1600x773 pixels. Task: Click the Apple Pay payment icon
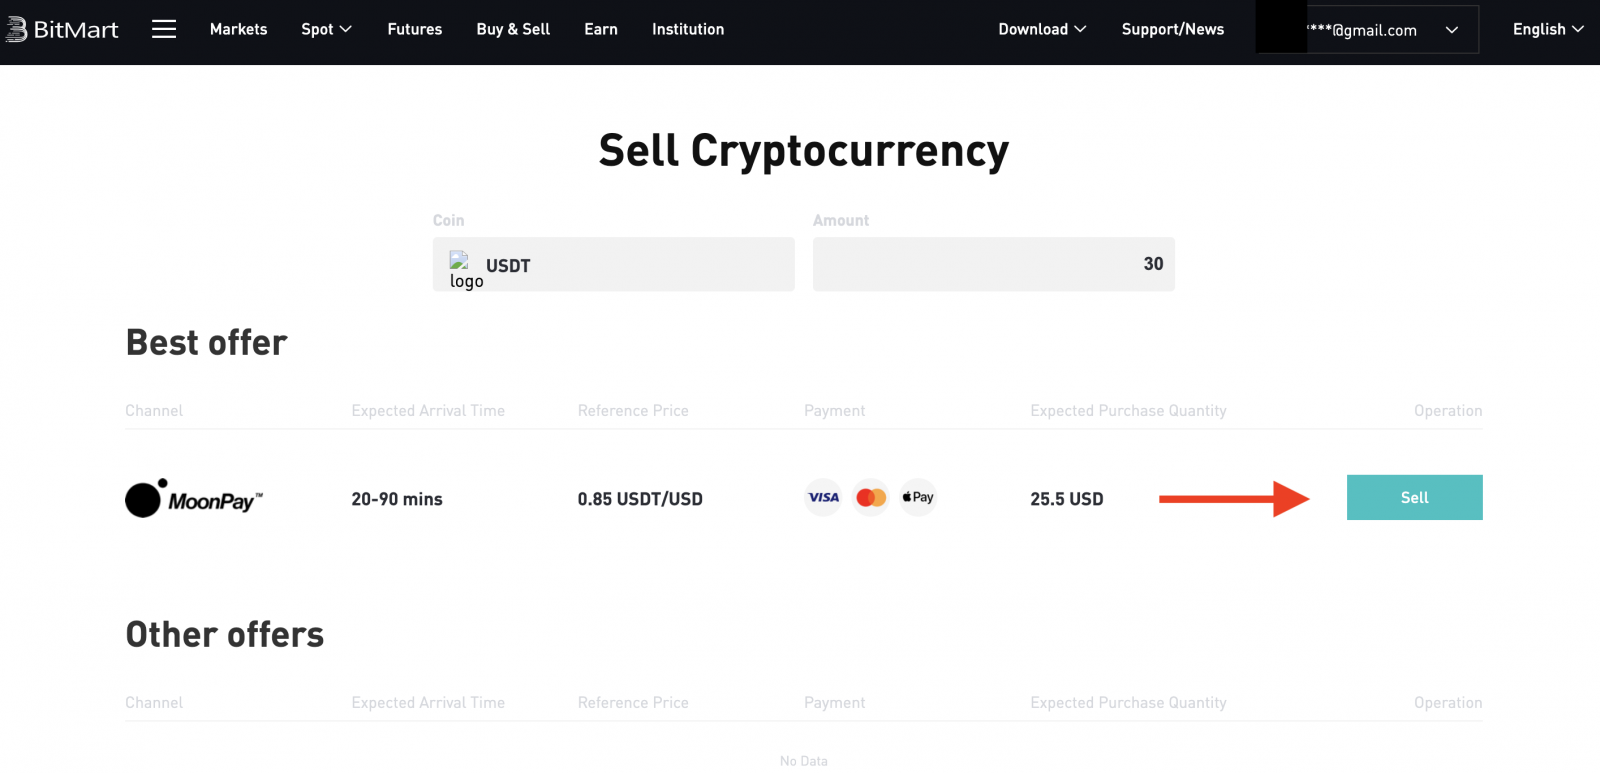pyautogui.click(x=917, y=497)
